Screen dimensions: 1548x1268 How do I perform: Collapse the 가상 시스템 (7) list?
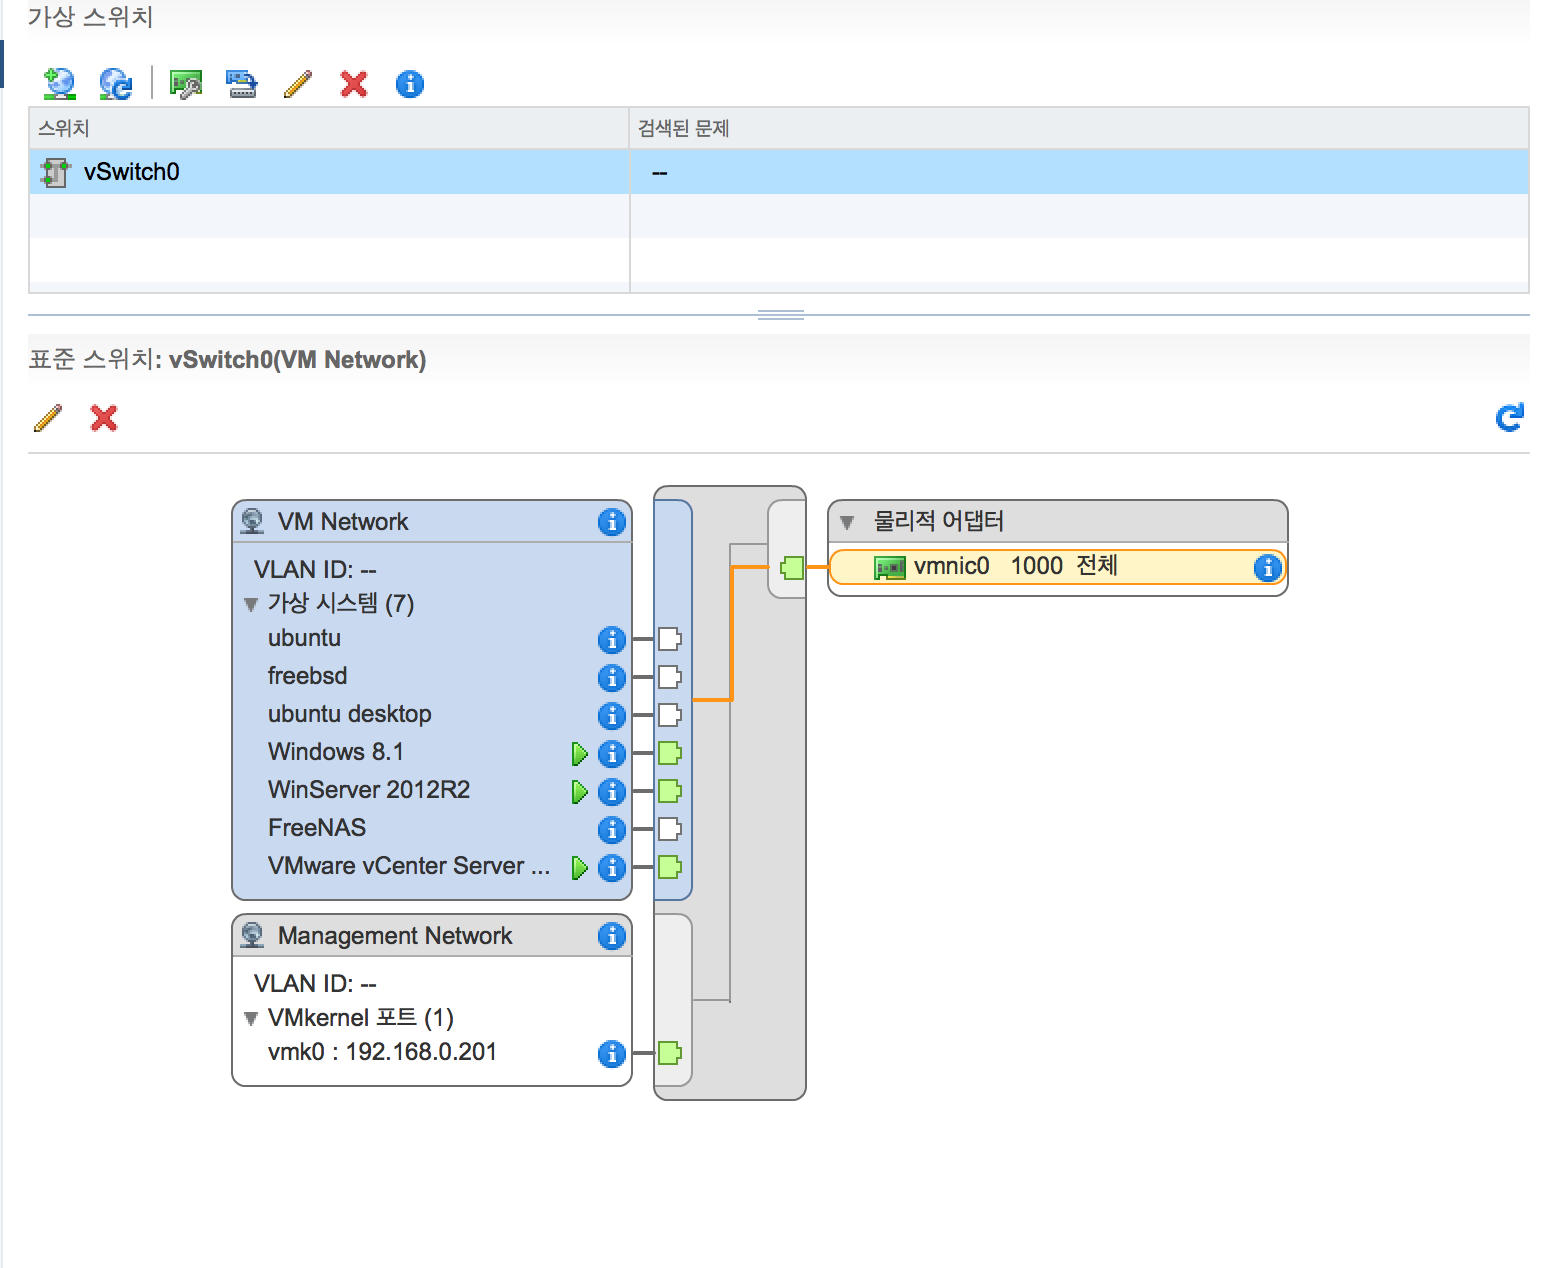point(251,604)
